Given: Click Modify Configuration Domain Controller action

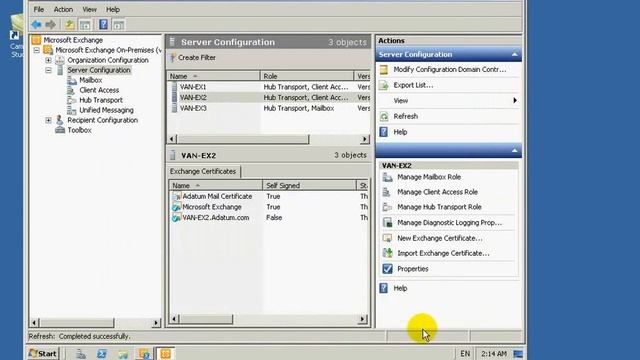Looking at the screenshot, I should click(449, 70).
